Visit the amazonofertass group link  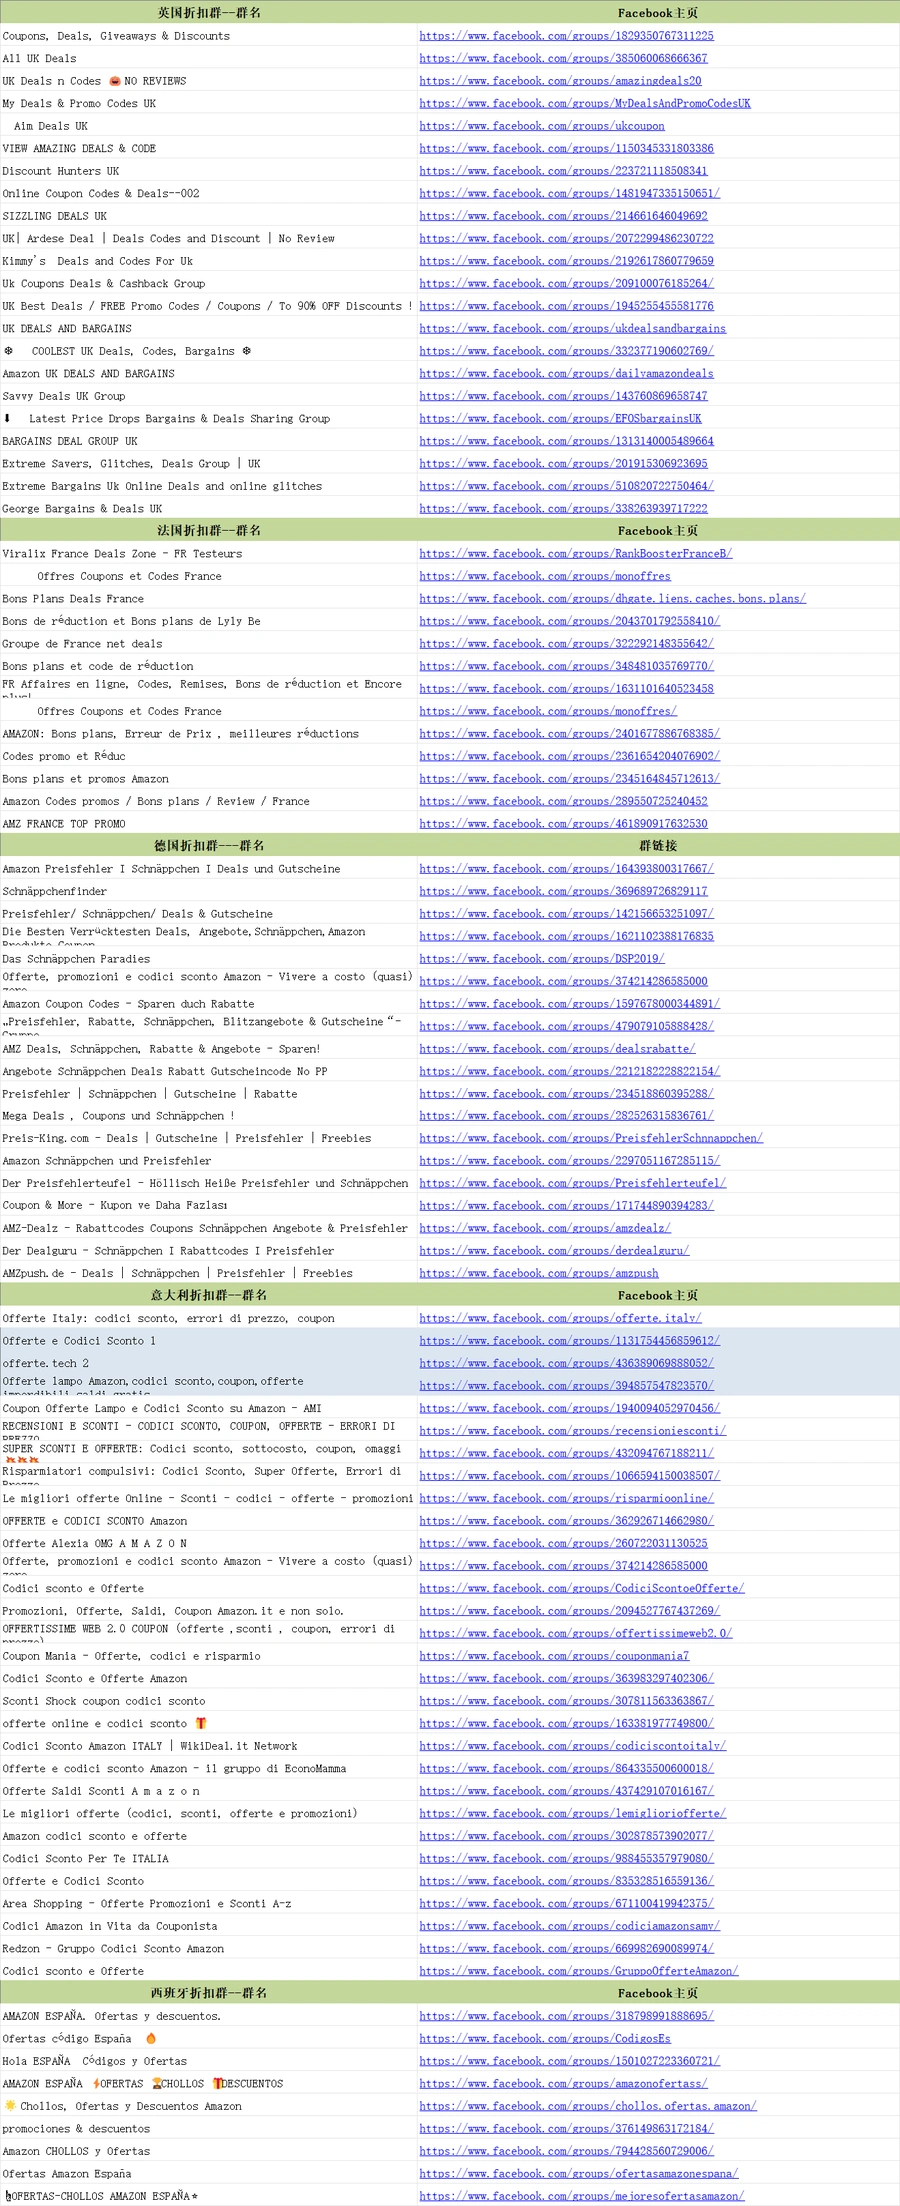[x=564, y=2084]
